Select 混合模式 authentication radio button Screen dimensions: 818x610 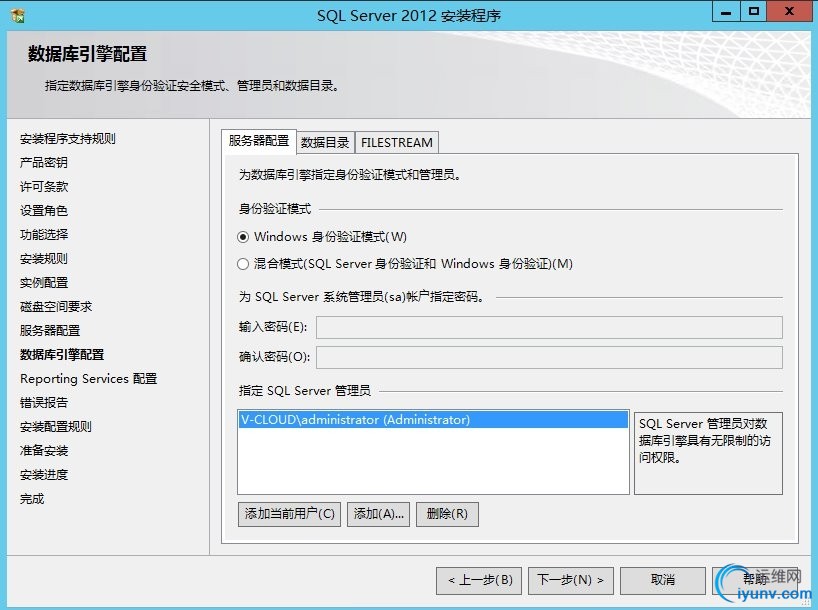point(243,264)
